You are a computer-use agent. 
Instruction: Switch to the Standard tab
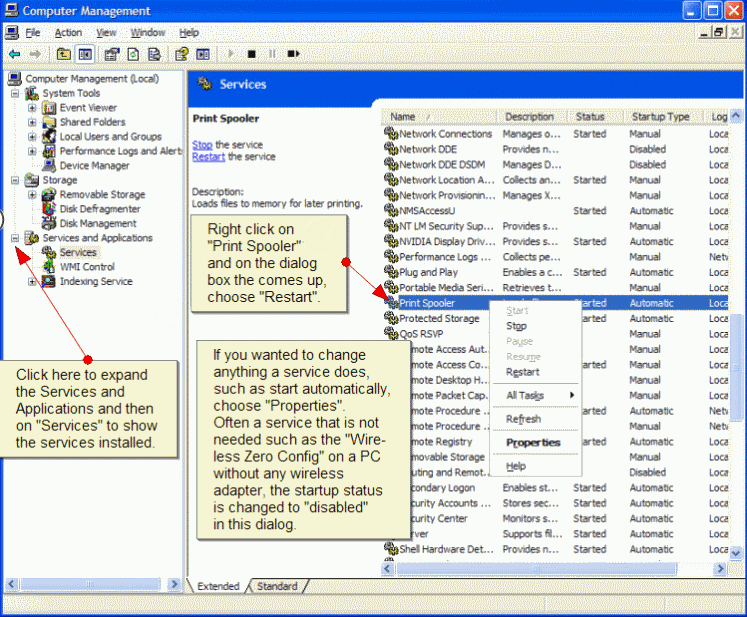pos(277,586)
